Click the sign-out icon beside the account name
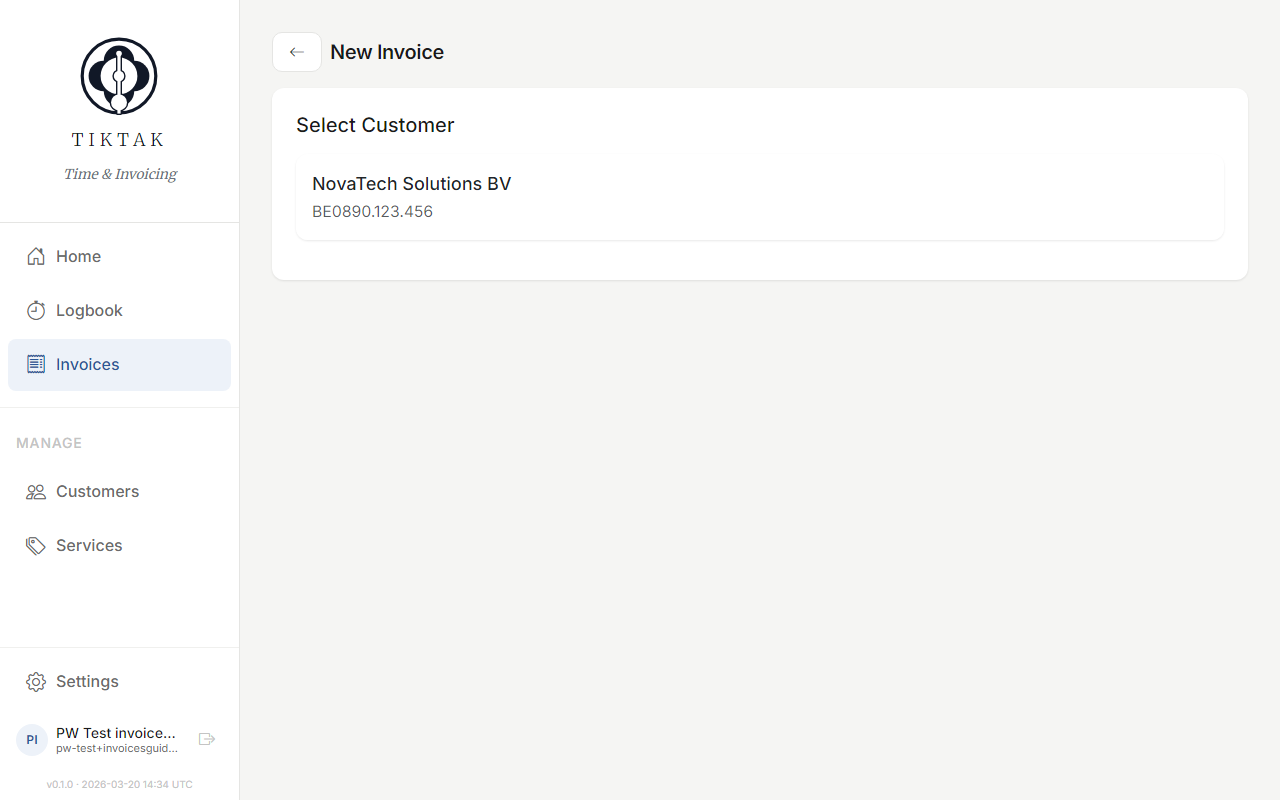Image resolution: width=1280 pixels, height=800 pixels. (206, 739)
